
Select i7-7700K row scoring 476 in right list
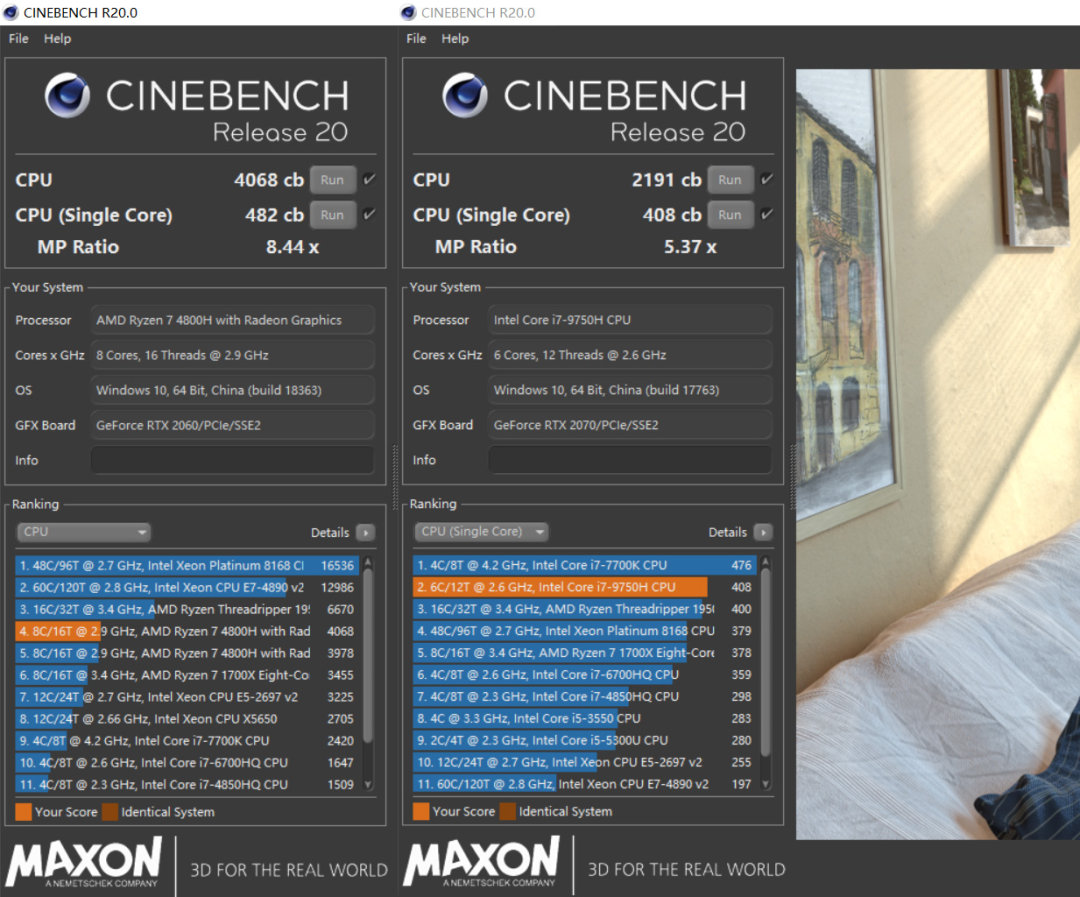[x=584, y=565]
